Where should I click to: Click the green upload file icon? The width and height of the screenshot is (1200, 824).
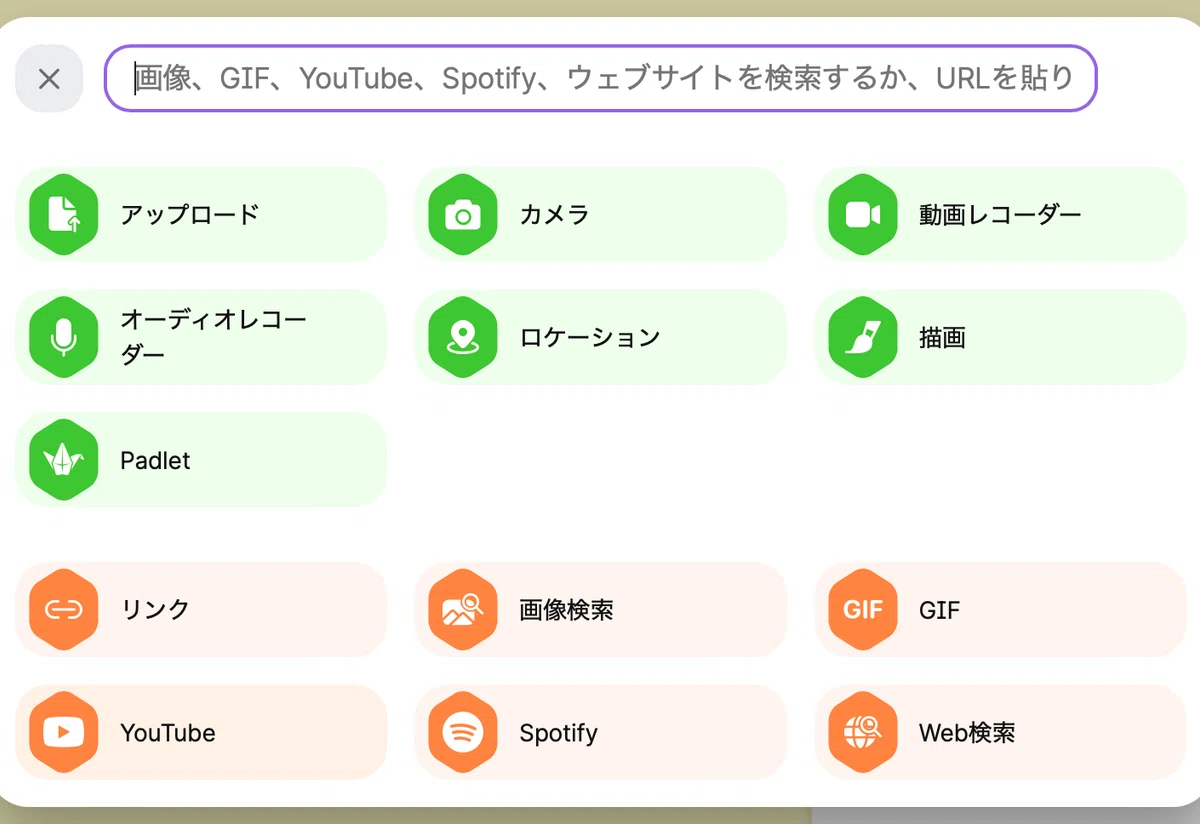(64, 214)
